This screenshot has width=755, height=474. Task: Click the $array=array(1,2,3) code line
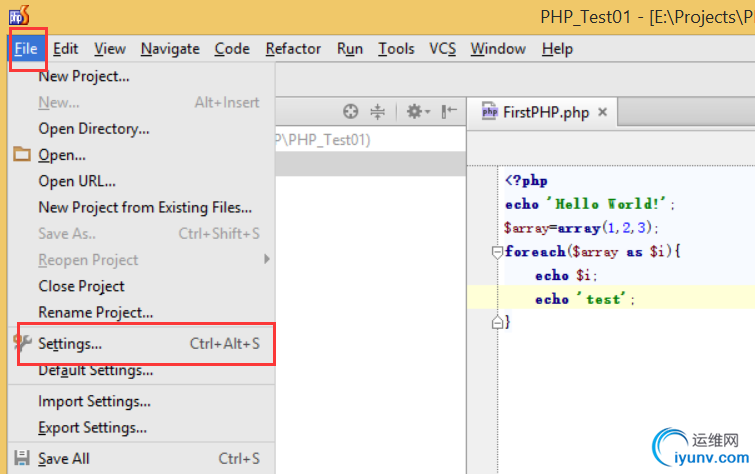click(x=581, y=227)
